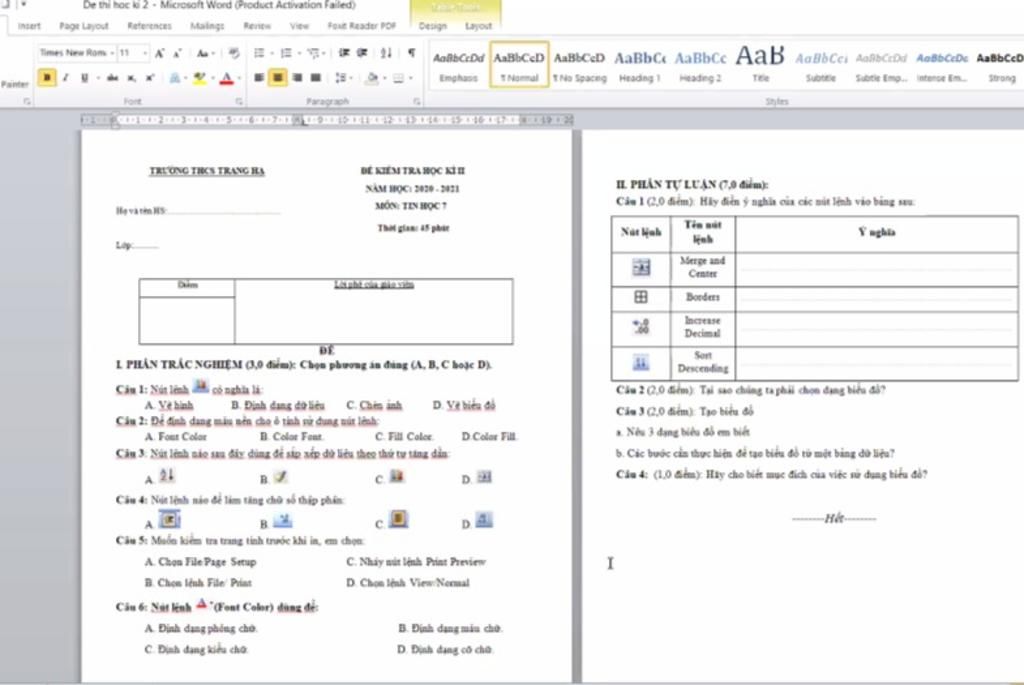This screenshot has width=1024, height=685.
Task: Toggle Italic formatting
Action: pyautogui.click(x=65, y=78)
